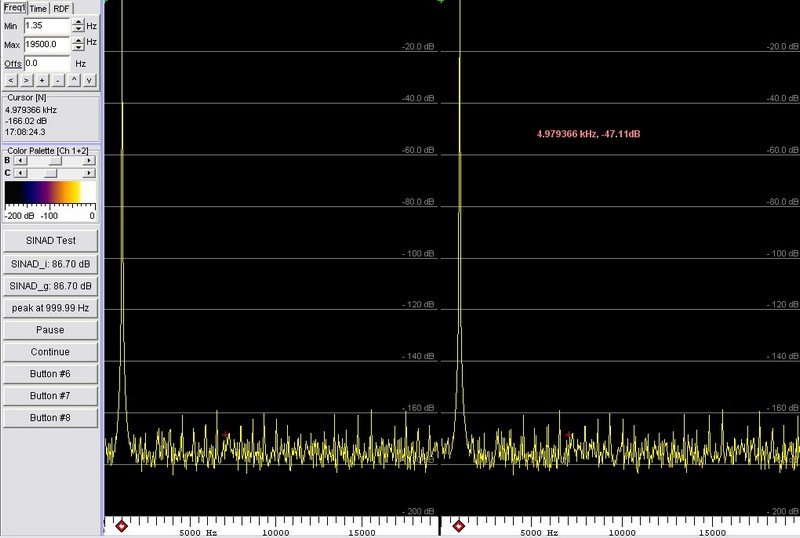The image size is (800, 538).
Task: Click the Max frequency input field
Action: [46, 44]
